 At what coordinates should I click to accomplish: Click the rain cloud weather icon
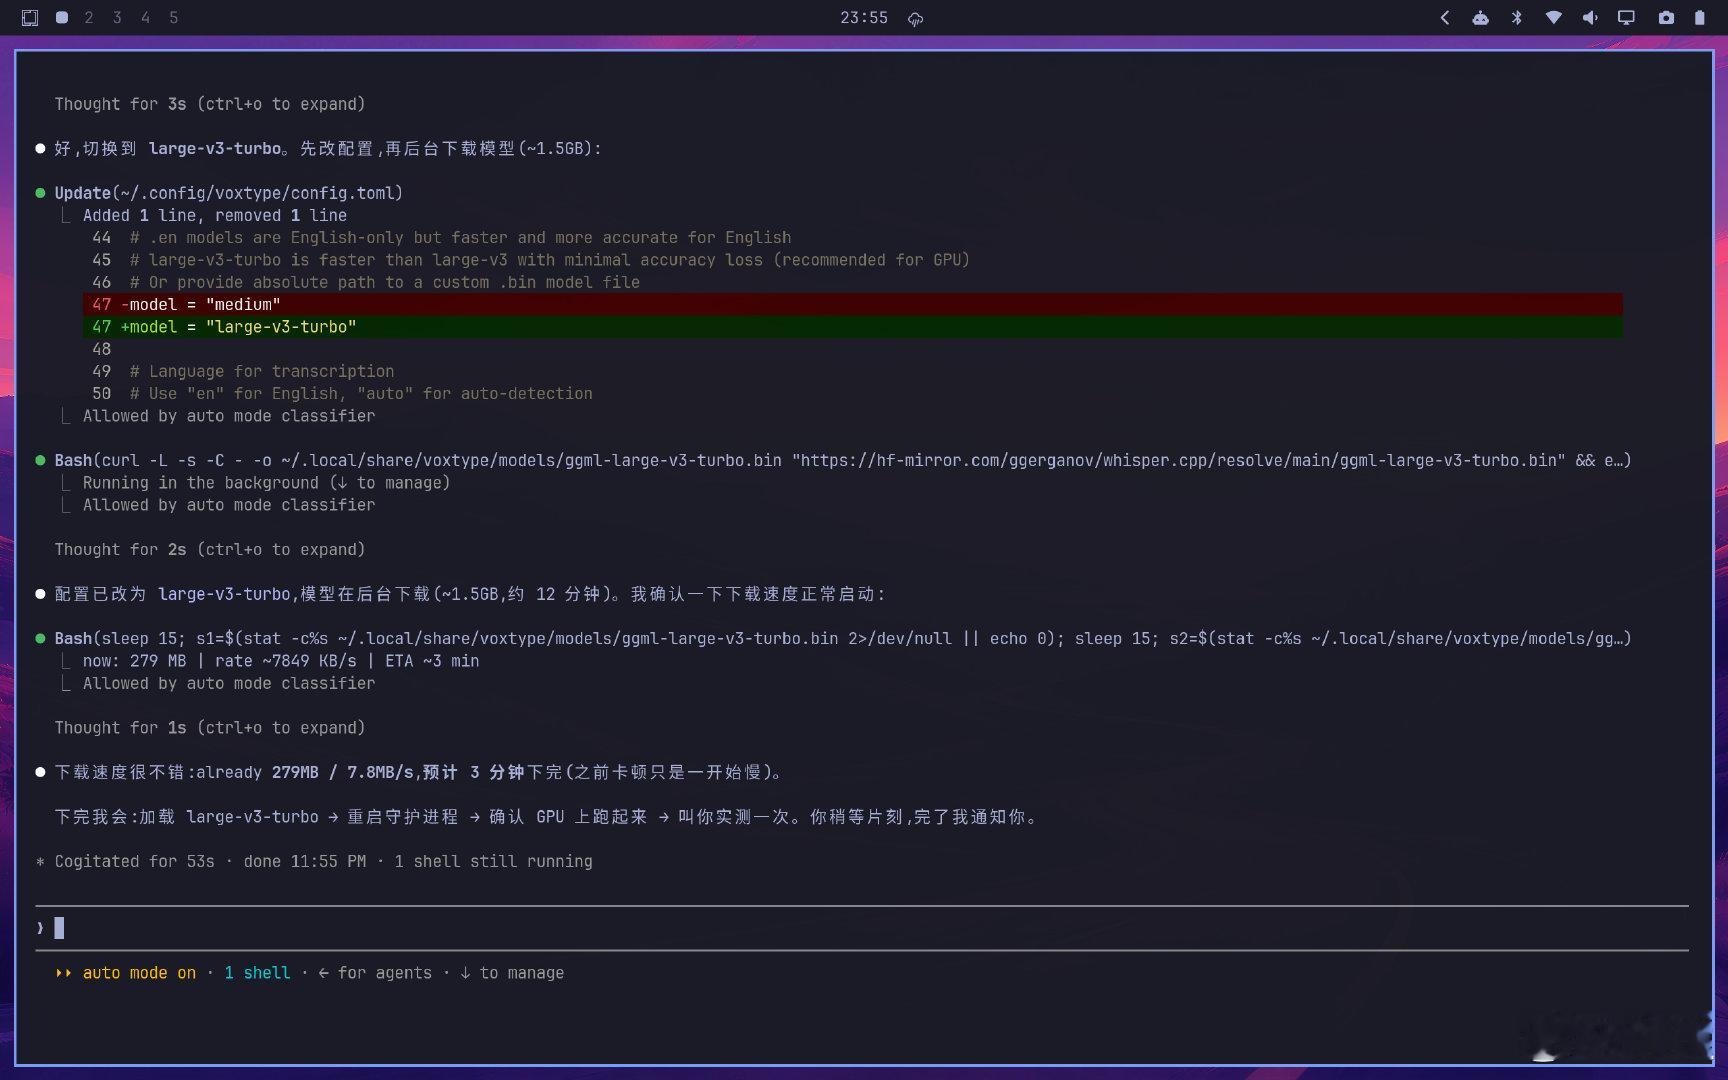(x=915, y=19)
